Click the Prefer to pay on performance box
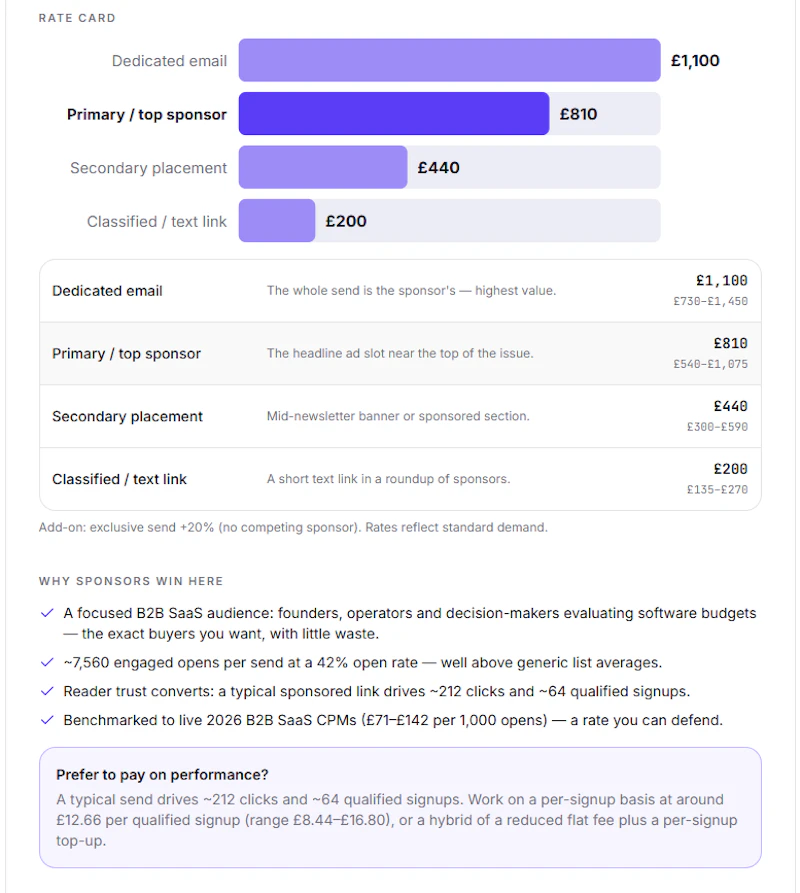The image size is (800, 893). pyautogui.click(x=400, y=808)
